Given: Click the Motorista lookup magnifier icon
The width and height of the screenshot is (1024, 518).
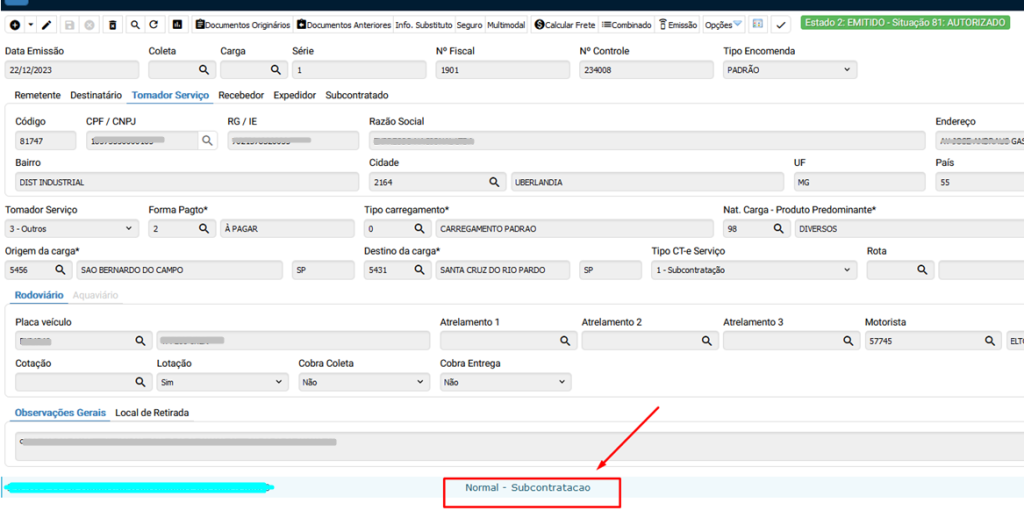Looking at the screenshot, I should click(x=987, y=341).
